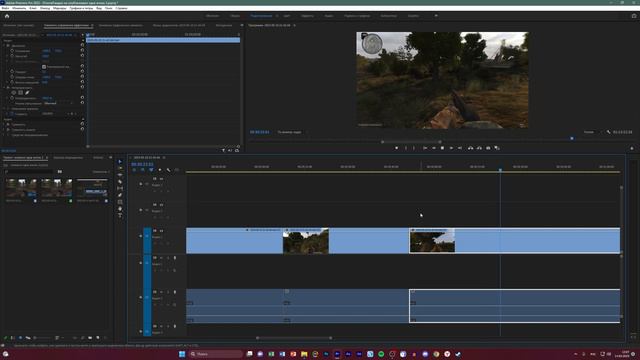Stop playback in Program monitor
Image resolution: width=640 pixels, height=360 pixels.
(x=442, y=148)
